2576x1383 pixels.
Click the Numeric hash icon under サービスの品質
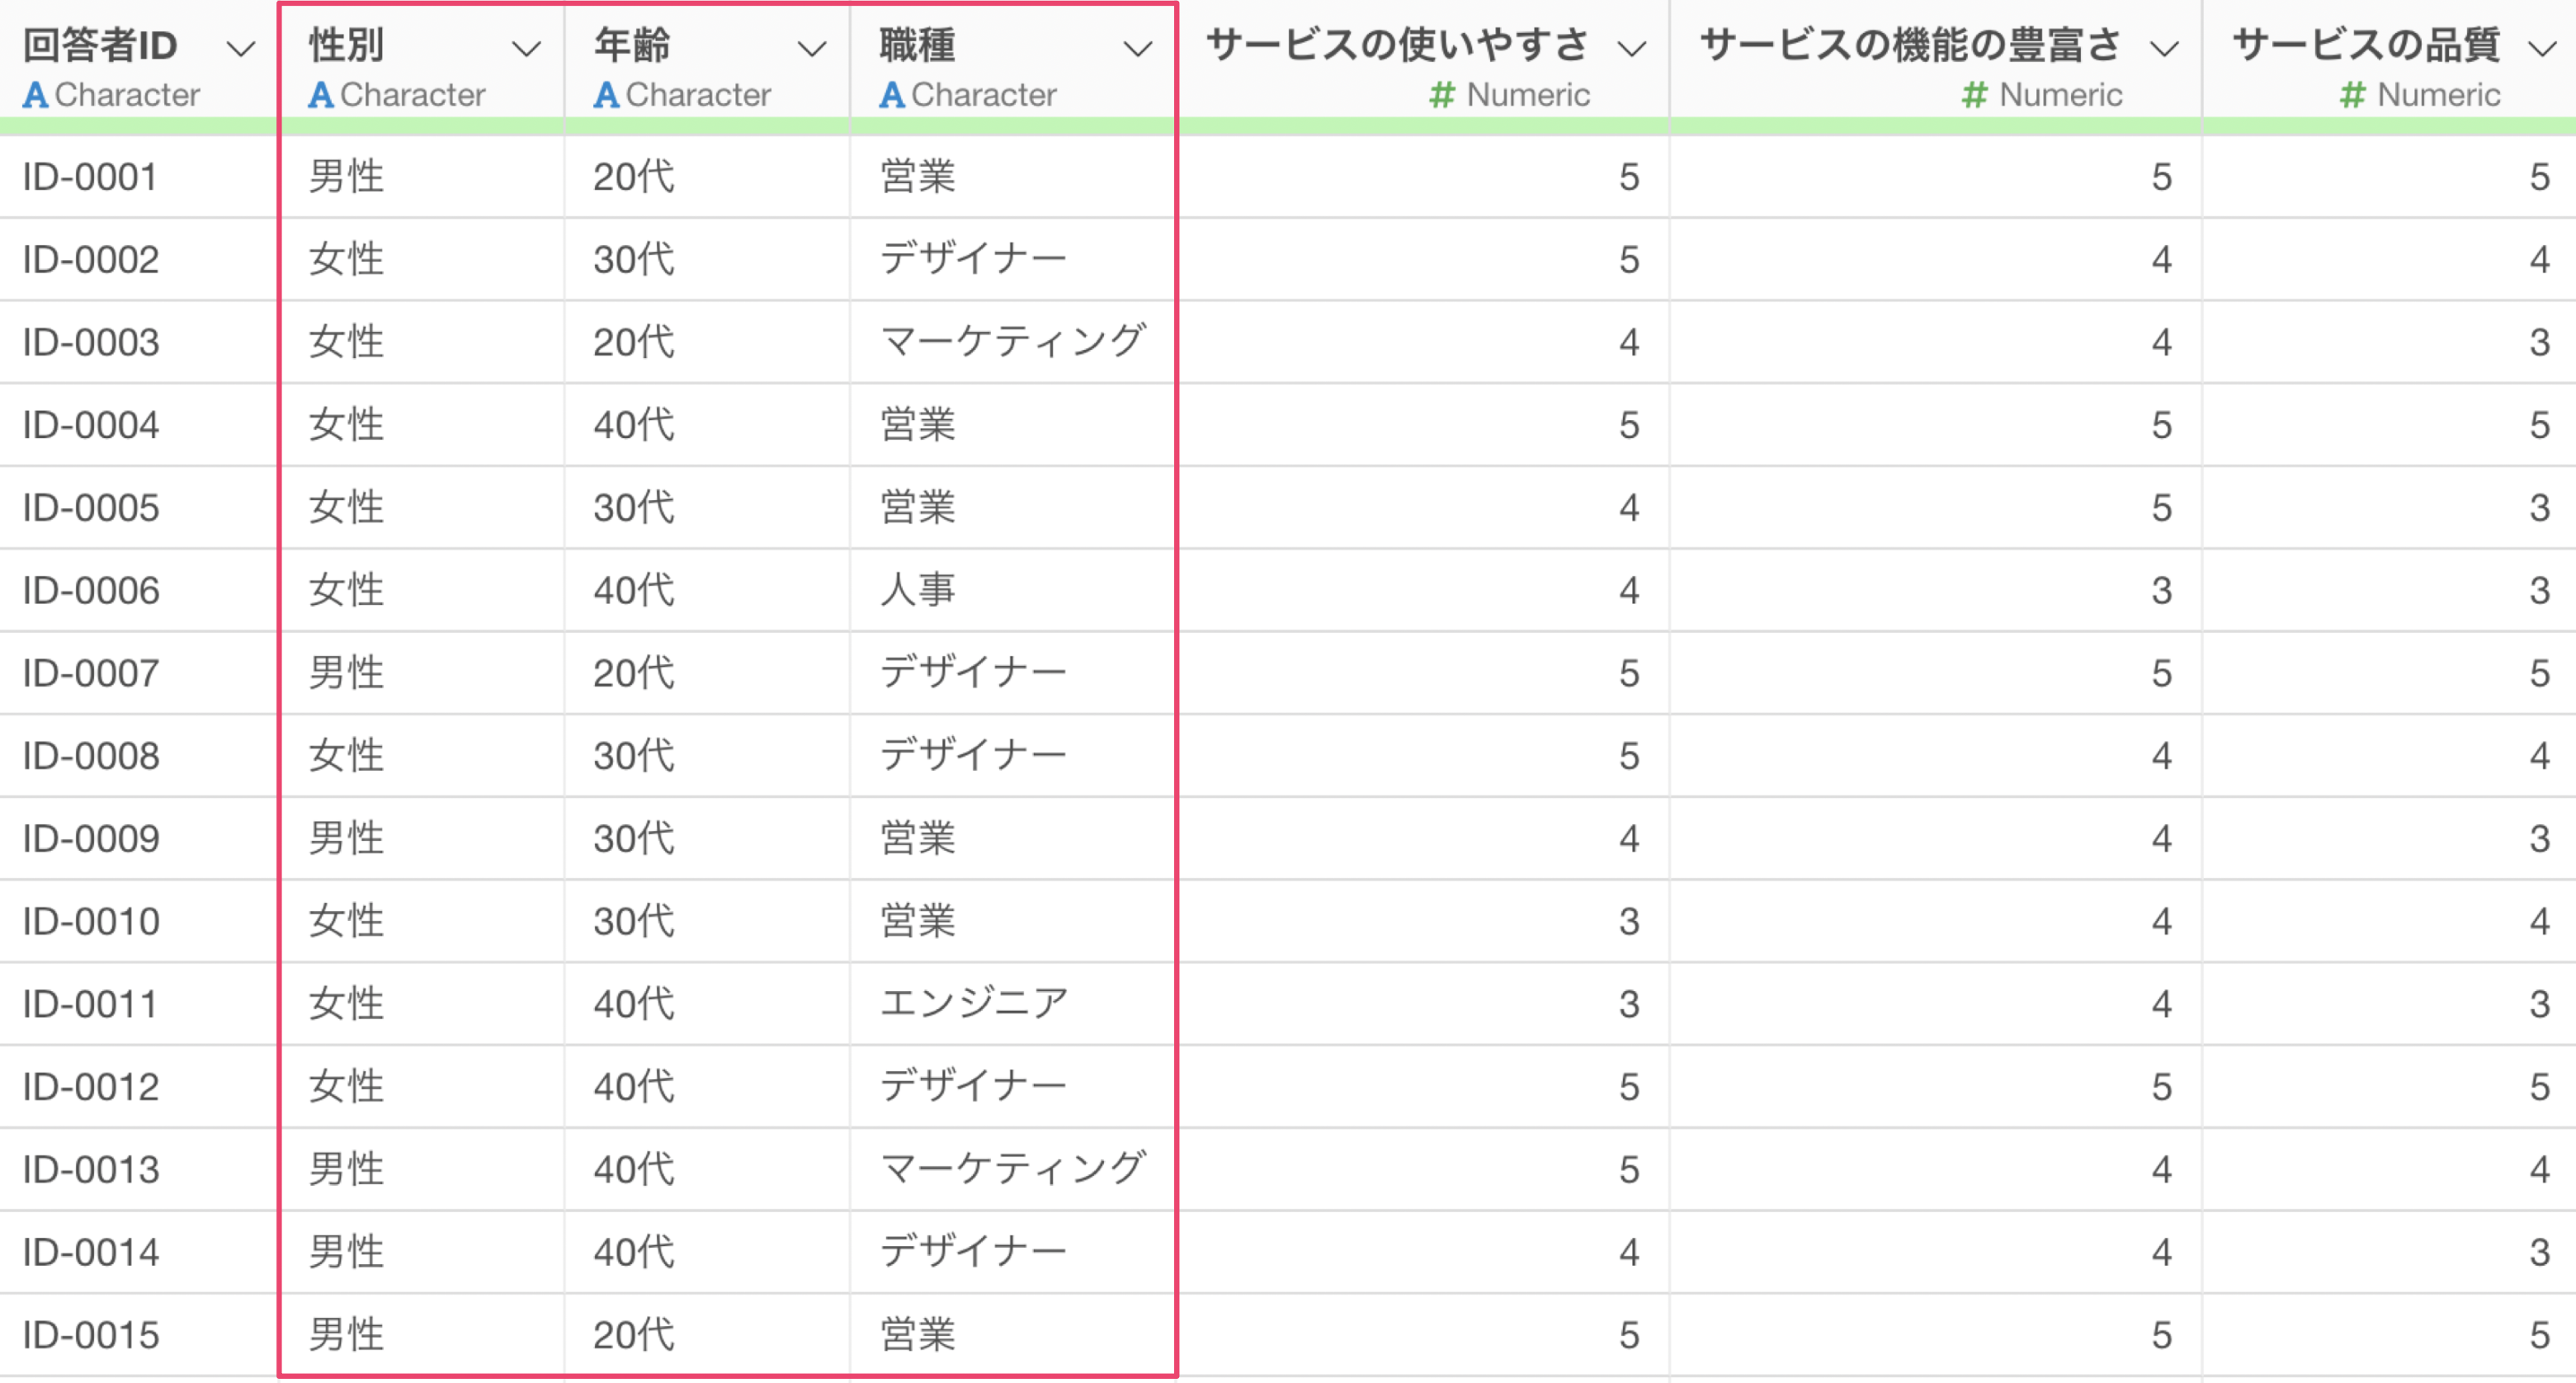point(2353,95)
